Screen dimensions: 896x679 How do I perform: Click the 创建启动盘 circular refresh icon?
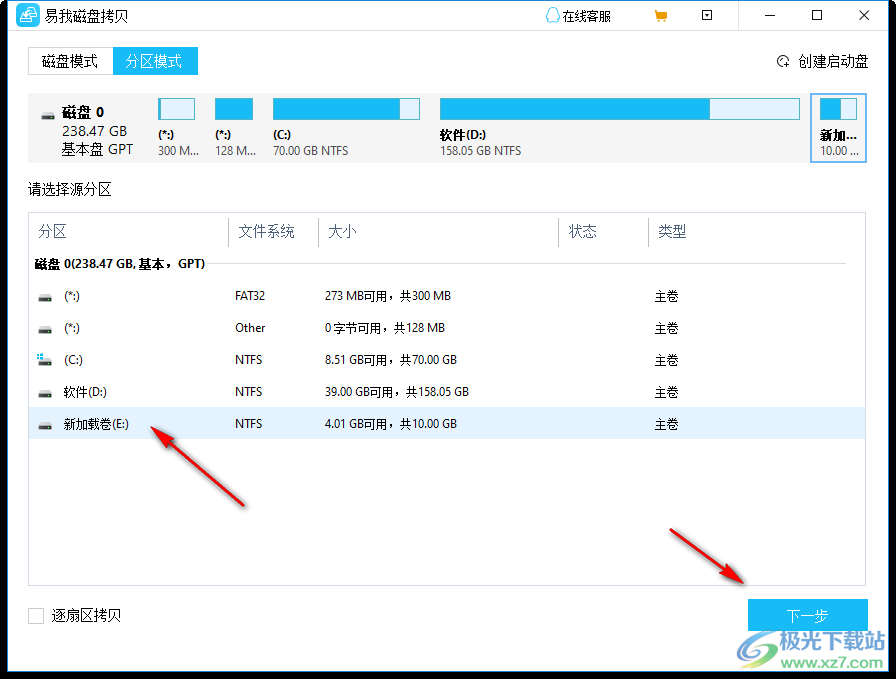(784, 60)
